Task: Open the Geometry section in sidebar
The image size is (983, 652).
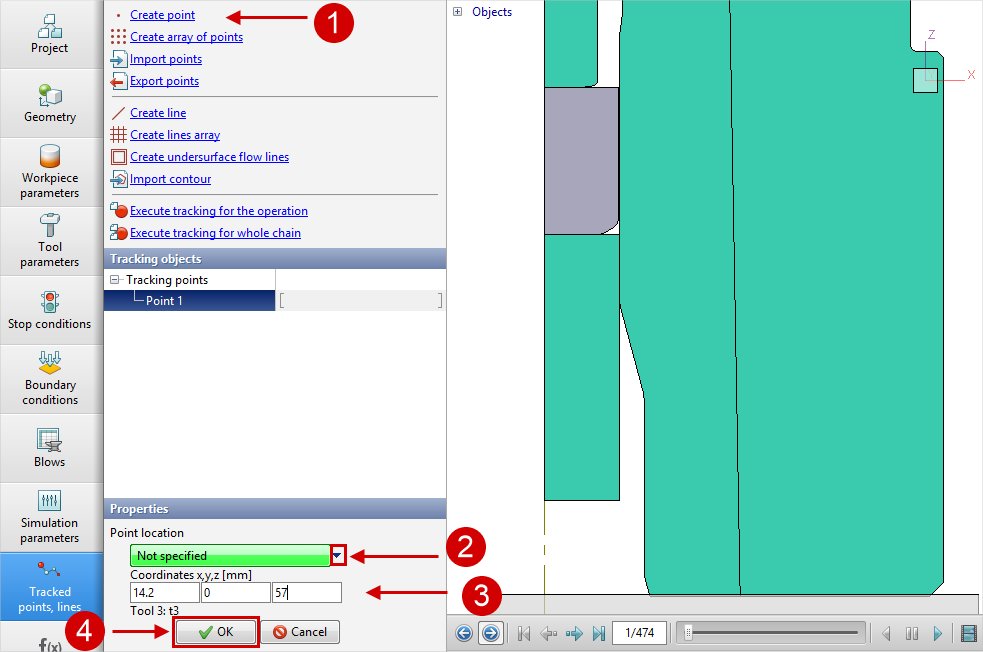Action: tap(50, 103)
